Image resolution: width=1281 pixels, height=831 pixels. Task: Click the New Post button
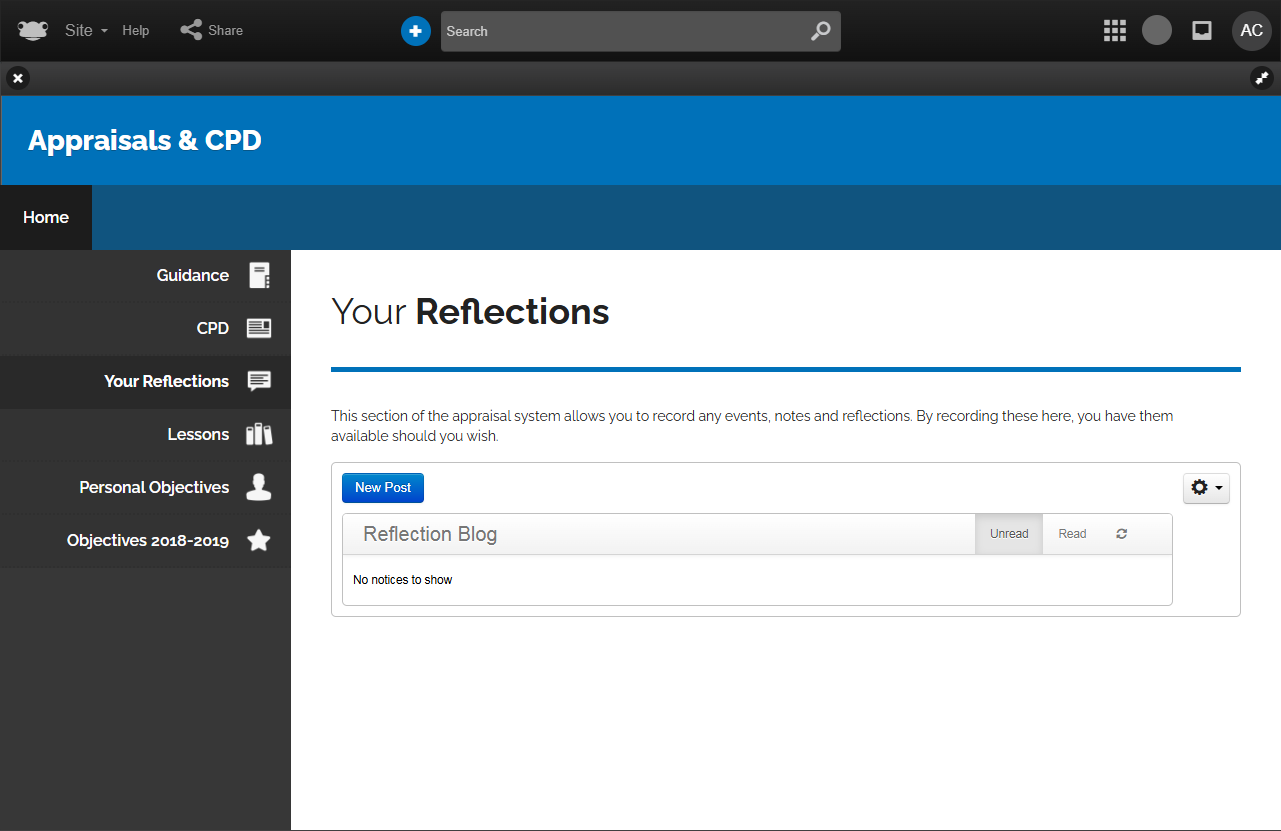[x=383, y=487]
